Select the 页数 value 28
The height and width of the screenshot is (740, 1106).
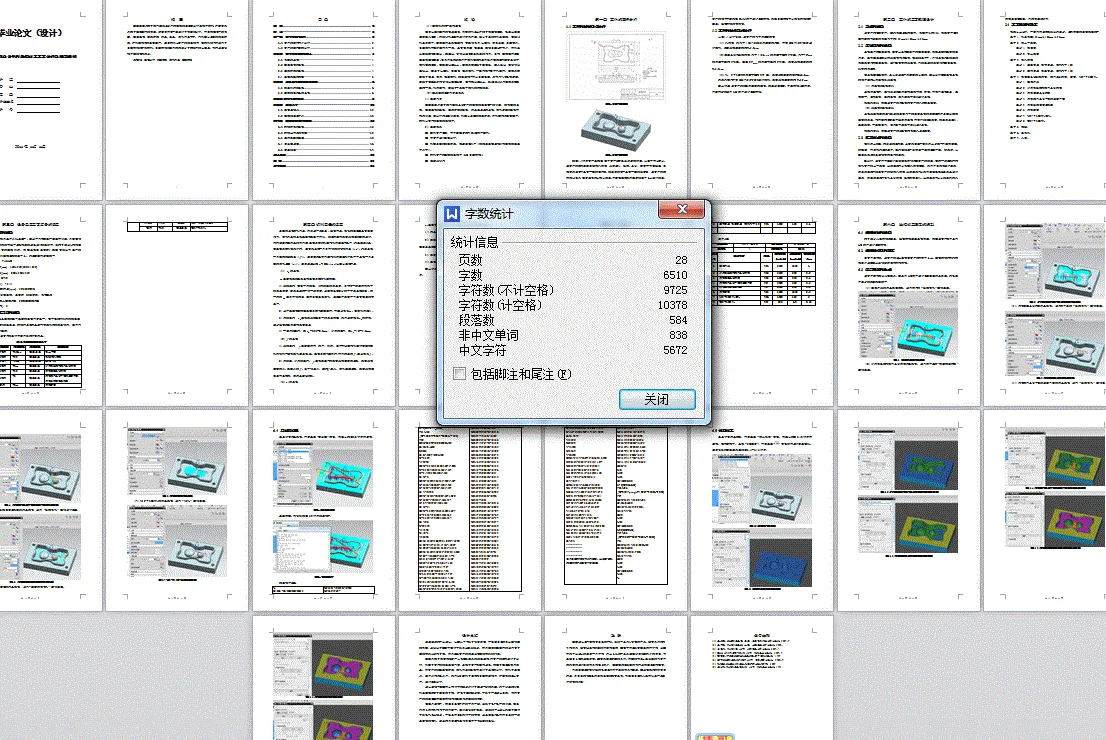tap(681, 260)
